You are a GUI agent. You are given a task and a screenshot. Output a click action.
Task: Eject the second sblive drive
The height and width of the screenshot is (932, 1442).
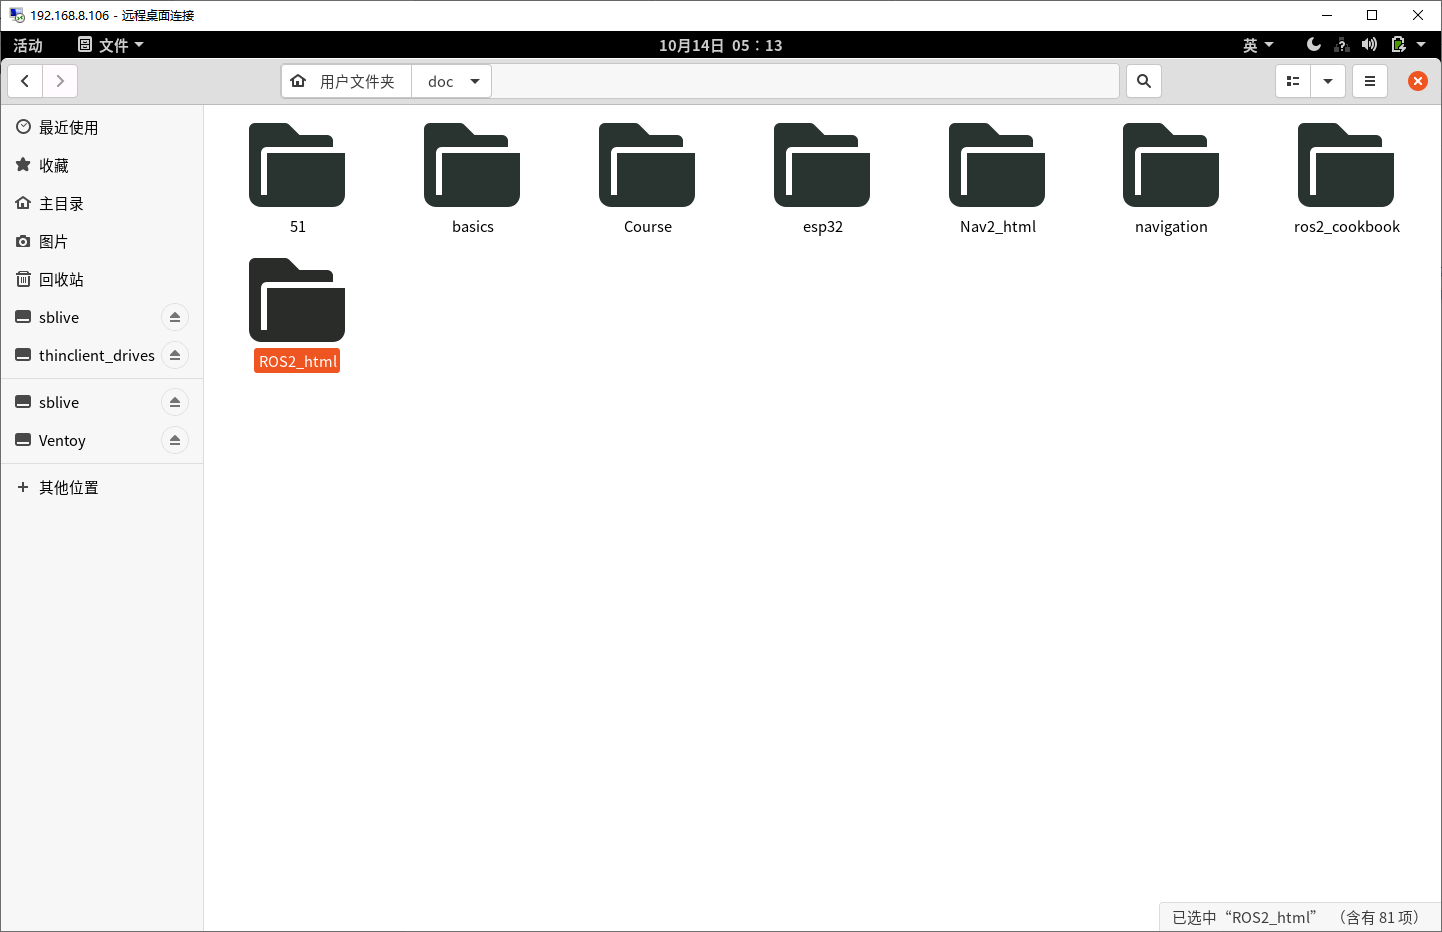click(175, 402)
